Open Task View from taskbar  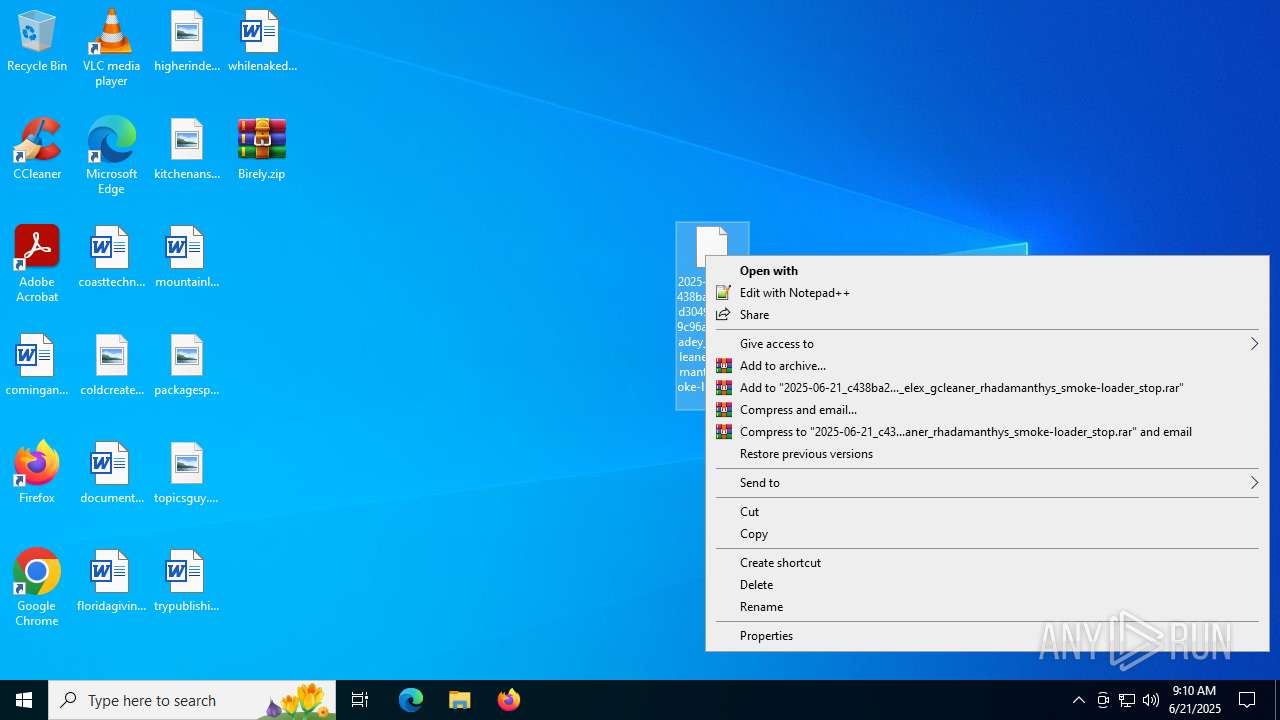click(360, 700)
